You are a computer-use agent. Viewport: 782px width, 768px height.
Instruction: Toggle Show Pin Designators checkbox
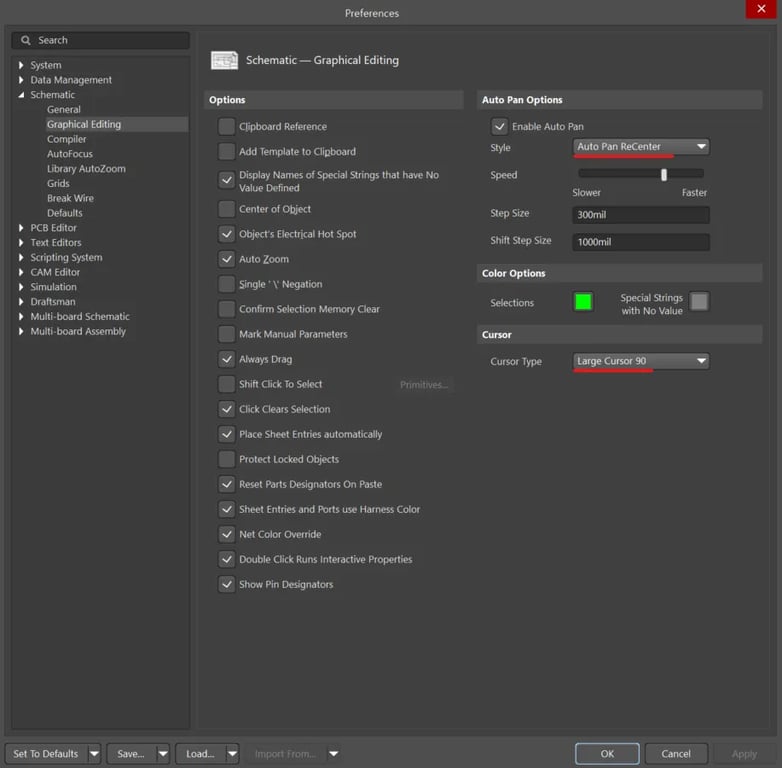(226, 584)
